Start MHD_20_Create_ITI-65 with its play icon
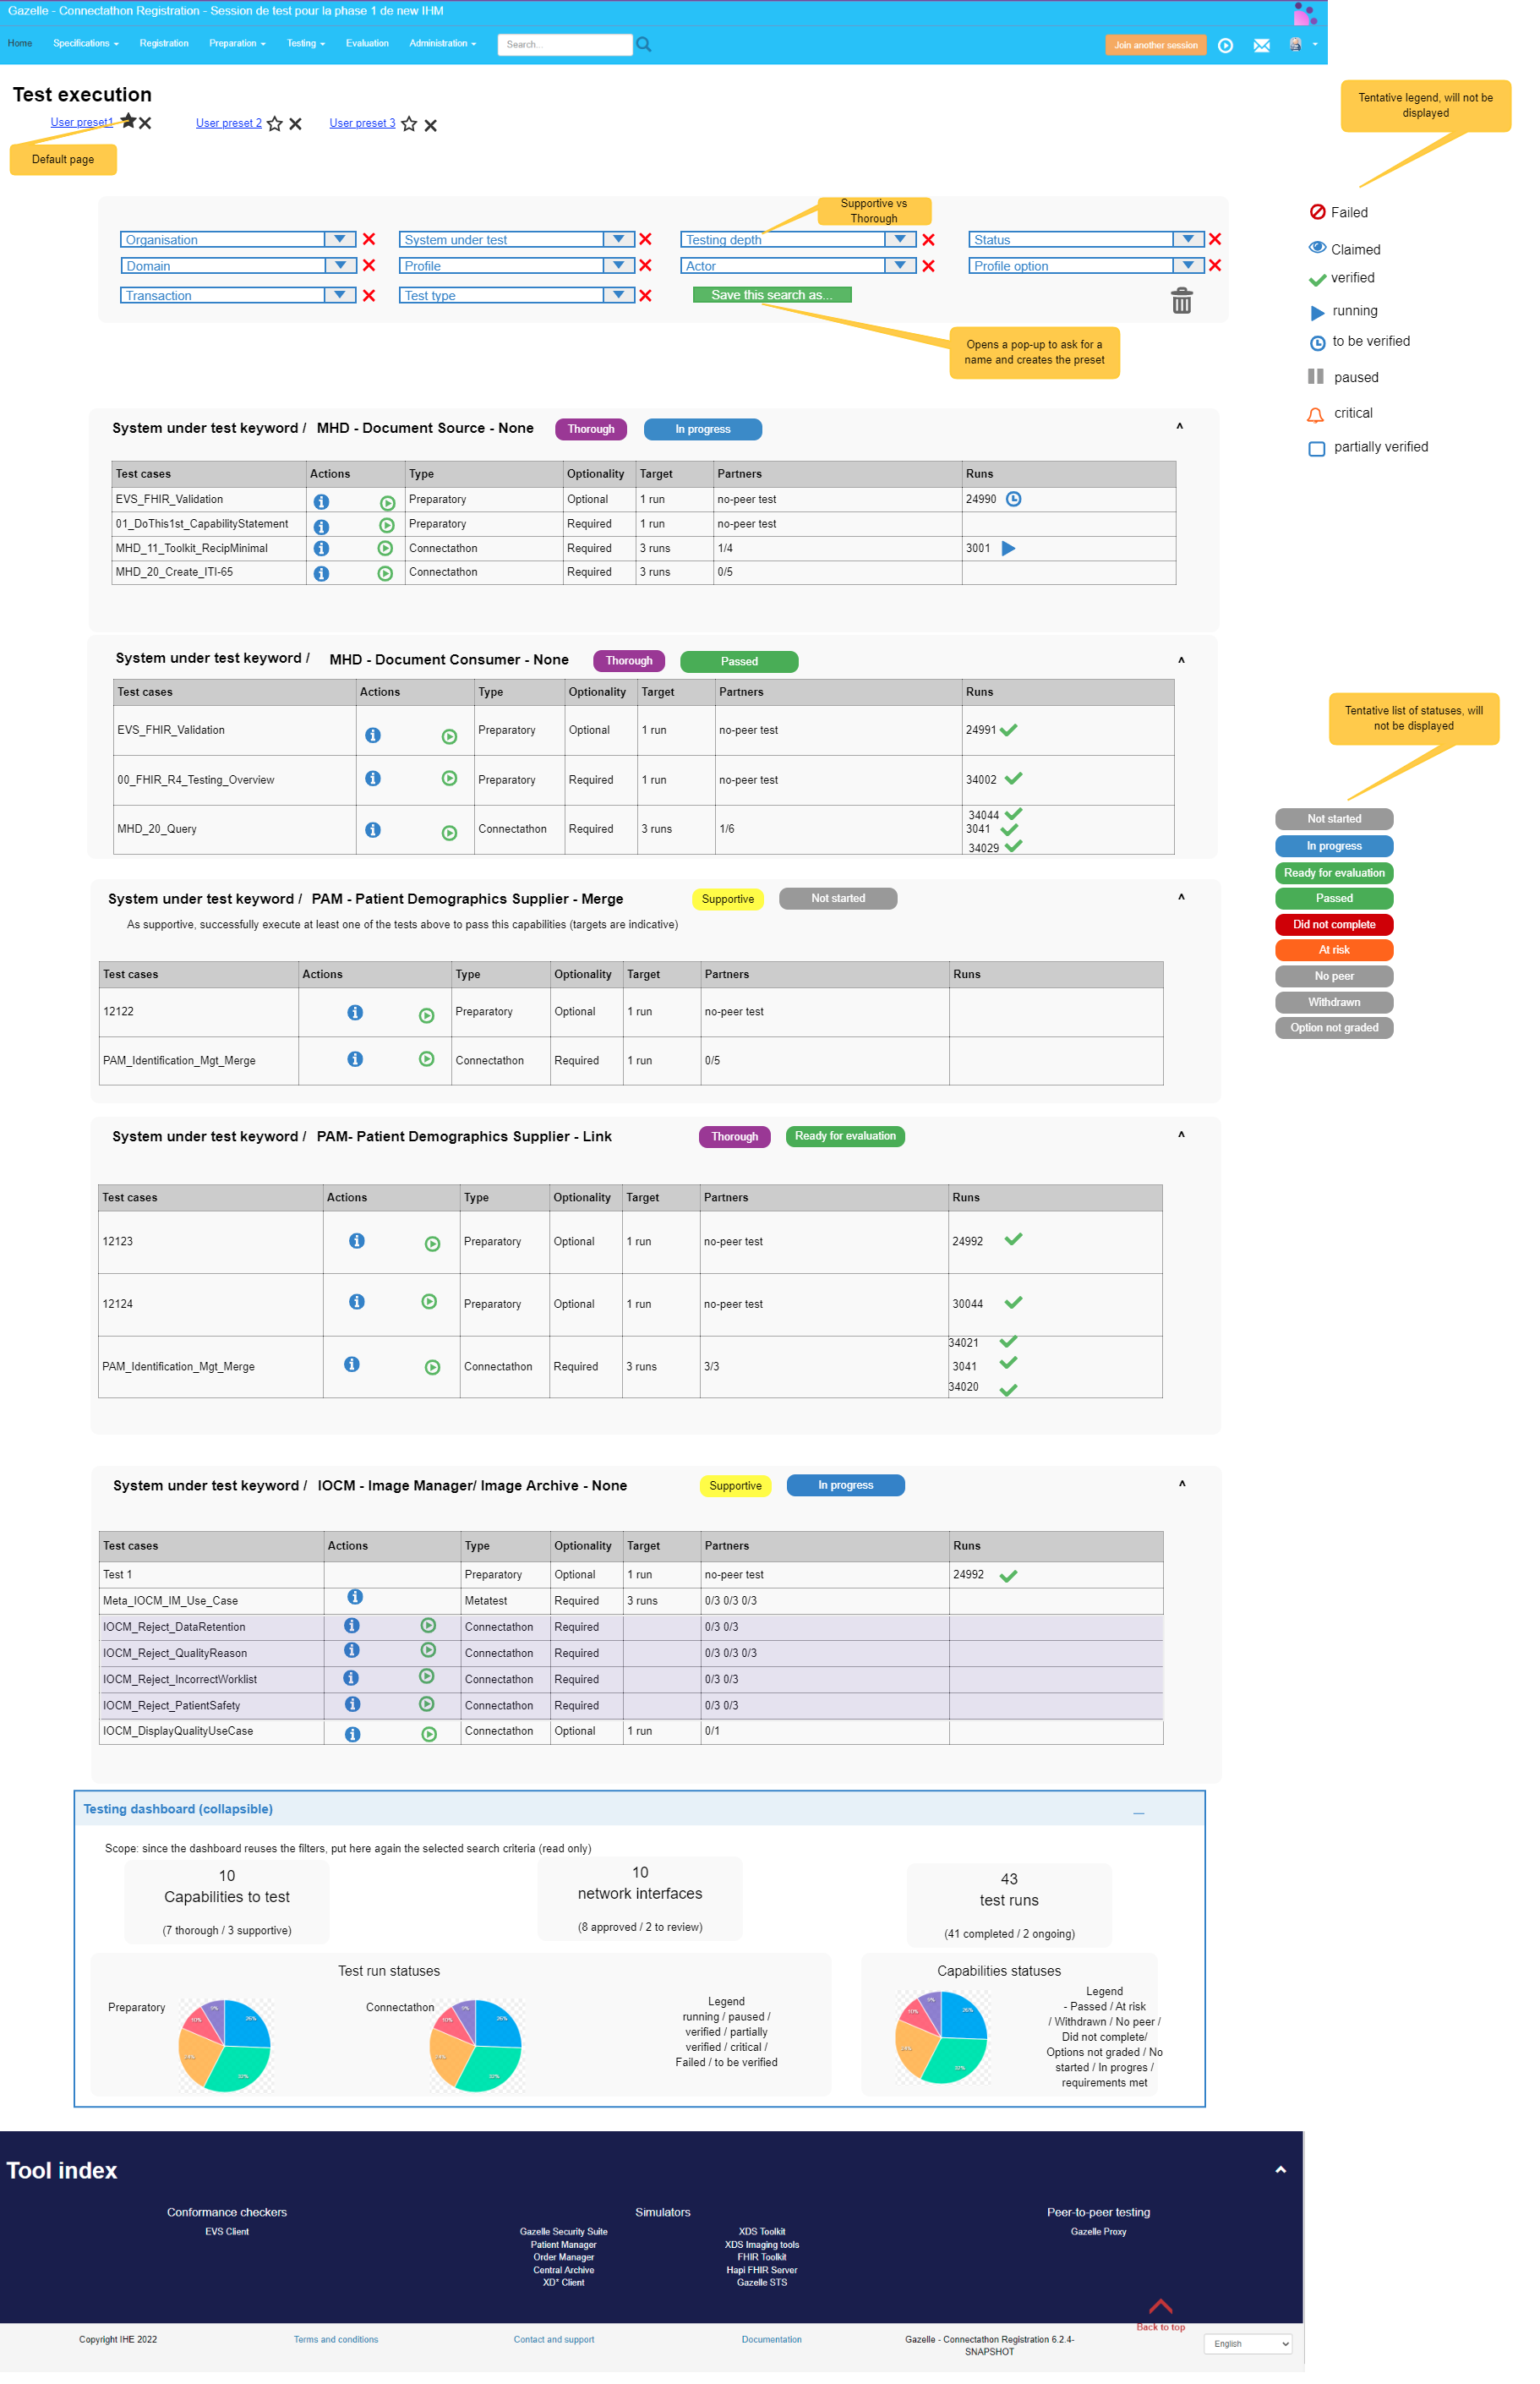 coord(385,573)
